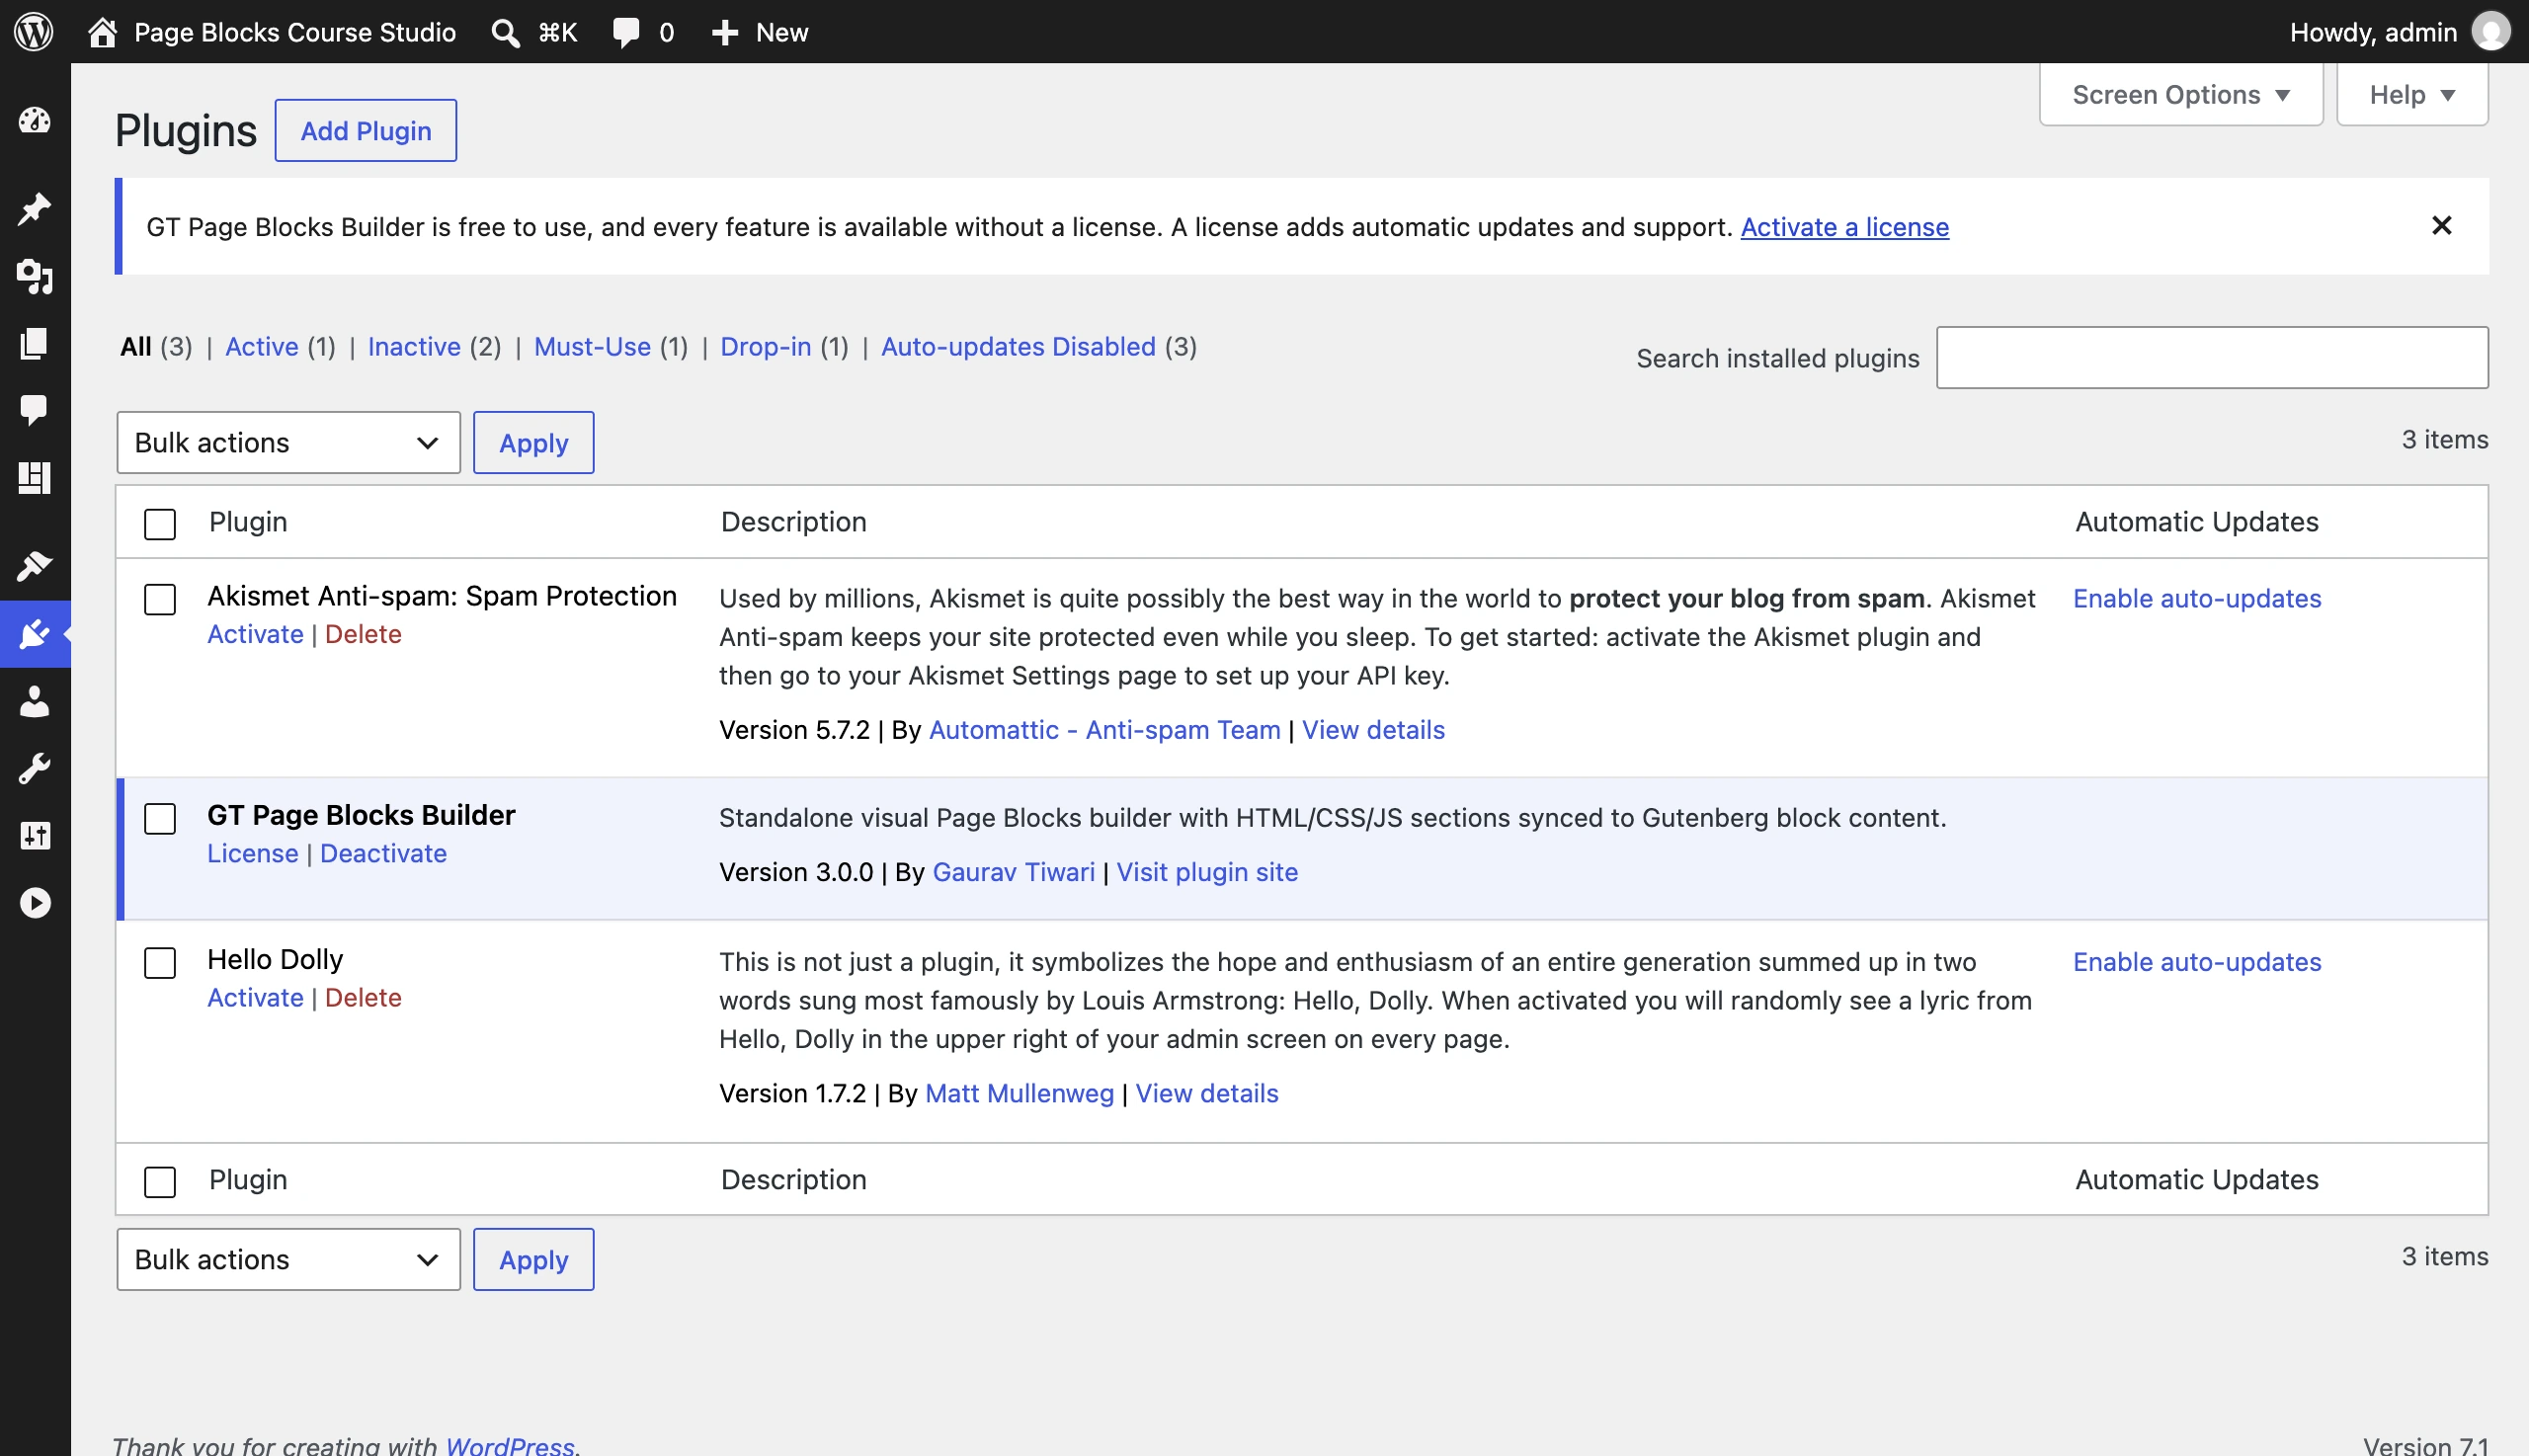Check the select-all box in table header
Viewport: 2529px width, 1456px height.
(160, 524)
